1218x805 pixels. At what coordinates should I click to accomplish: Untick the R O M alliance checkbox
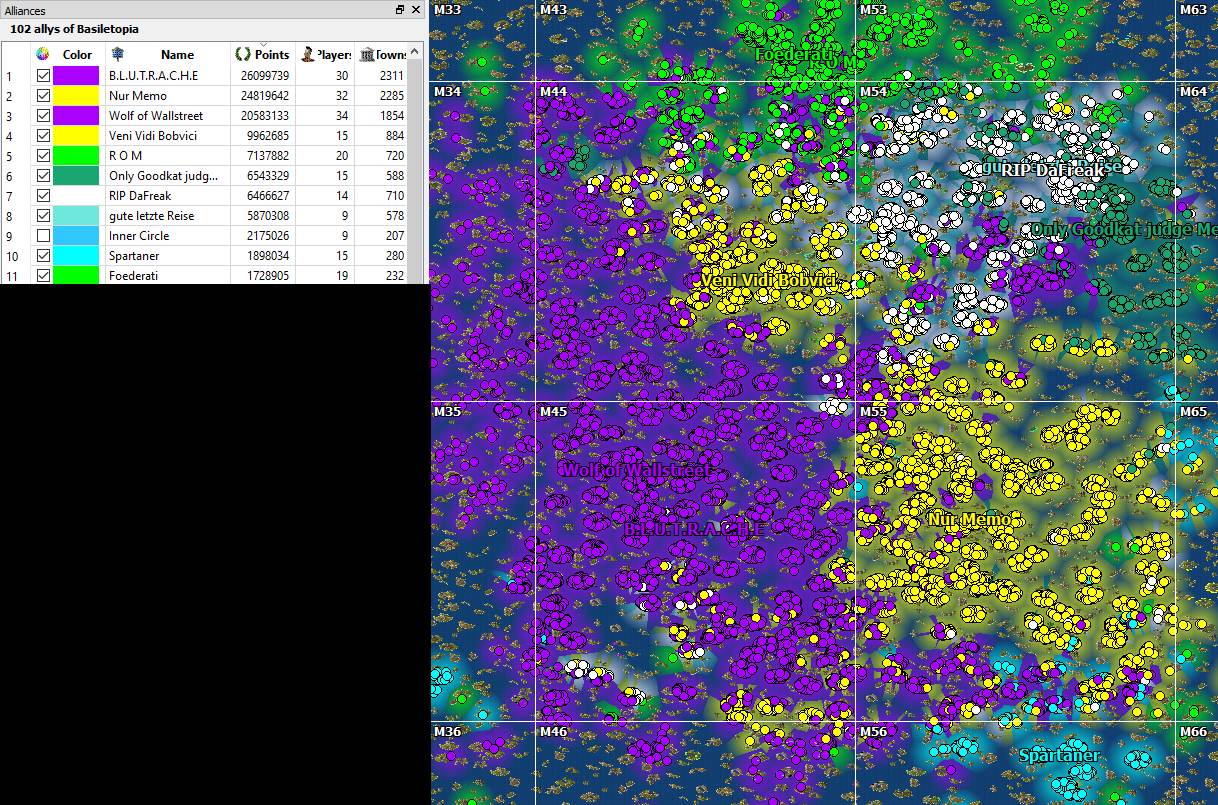point(43,156)
